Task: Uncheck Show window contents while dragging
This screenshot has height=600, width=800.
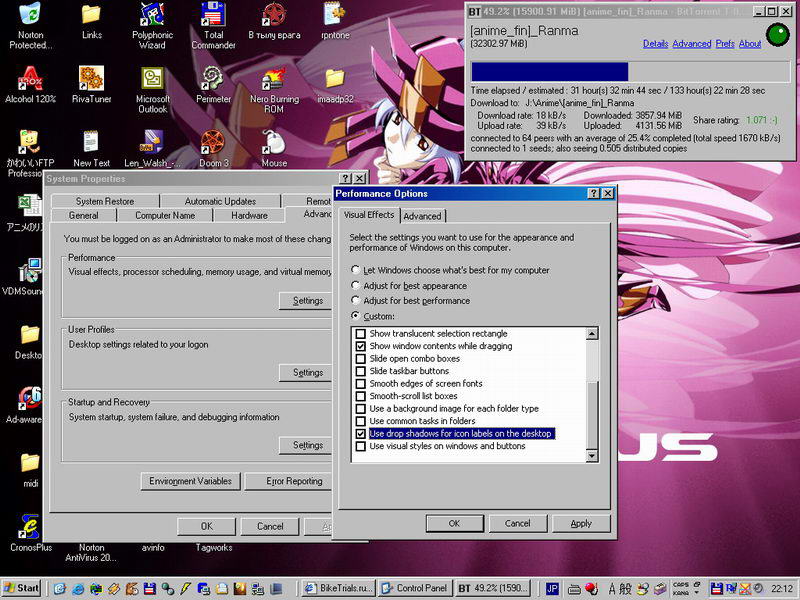Action: coord(361,346)
